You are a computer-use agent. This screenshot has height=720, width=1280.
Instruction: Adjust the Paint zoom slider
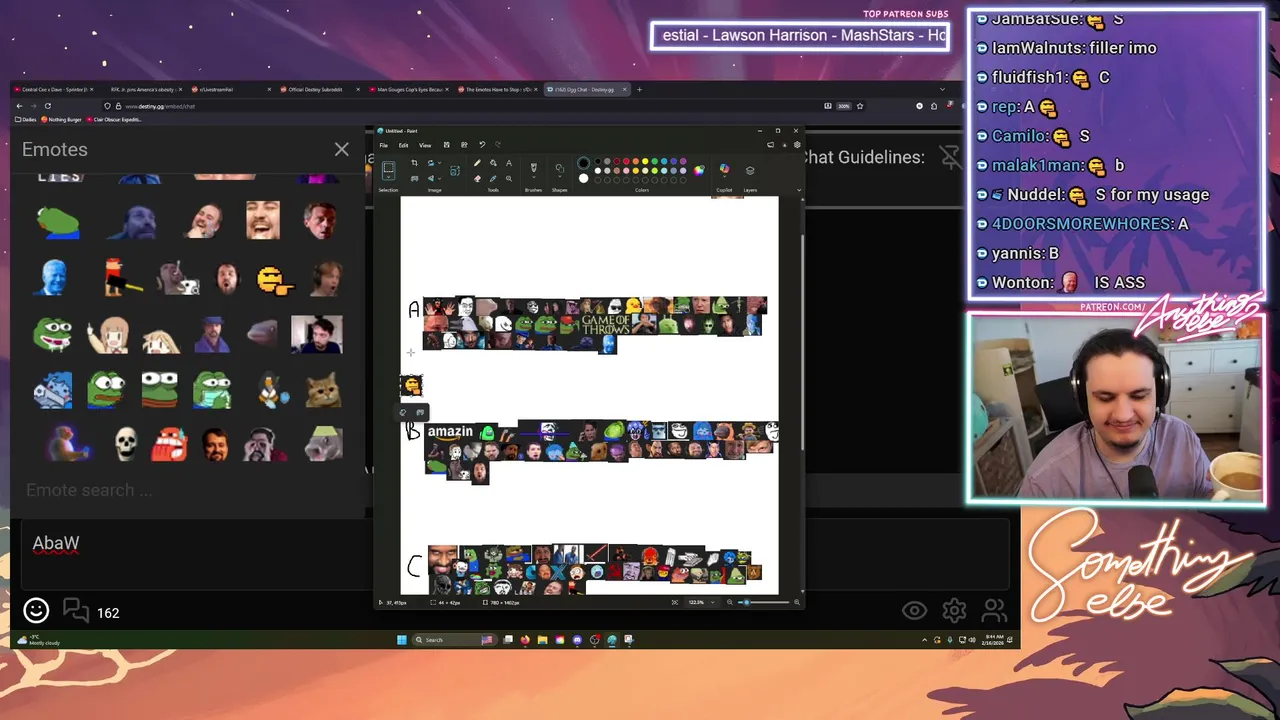tap(764, 602)
